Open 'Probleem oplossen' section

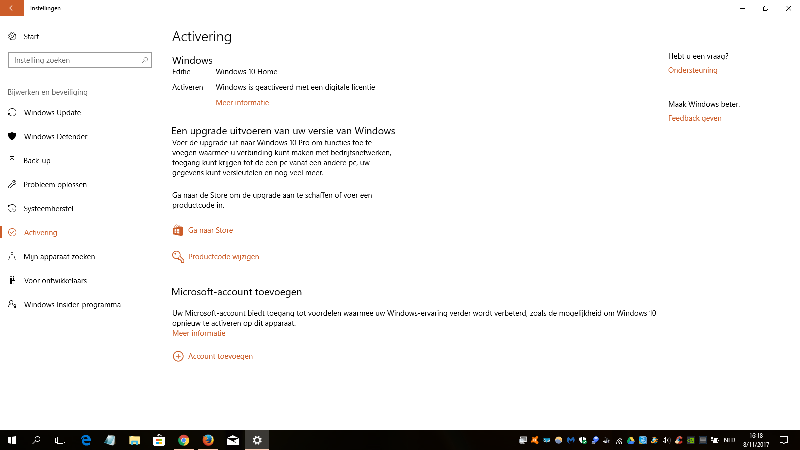pyautogui.click(x=55, y=184)
